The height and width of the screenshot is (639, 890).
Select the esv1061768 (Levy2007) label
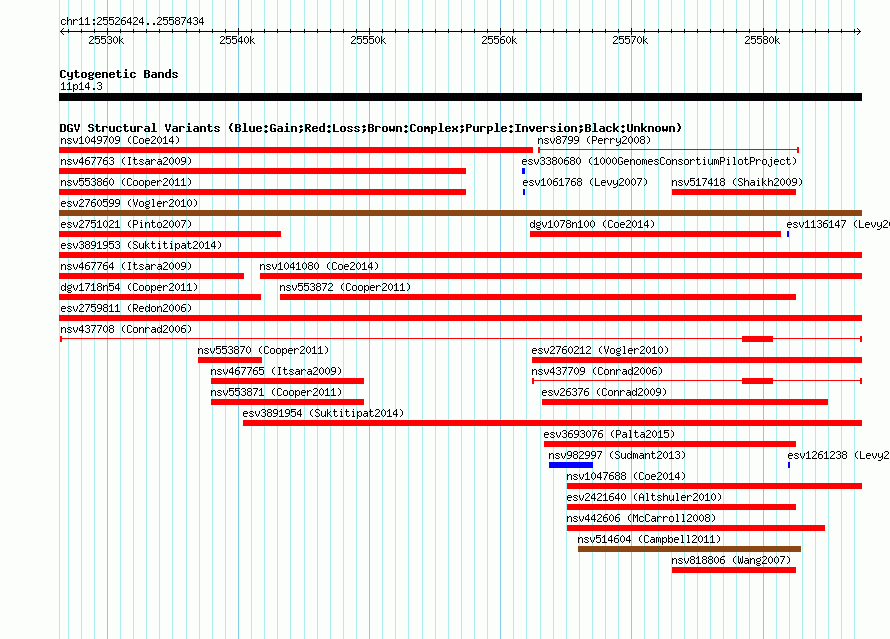[x=585, y=182]
